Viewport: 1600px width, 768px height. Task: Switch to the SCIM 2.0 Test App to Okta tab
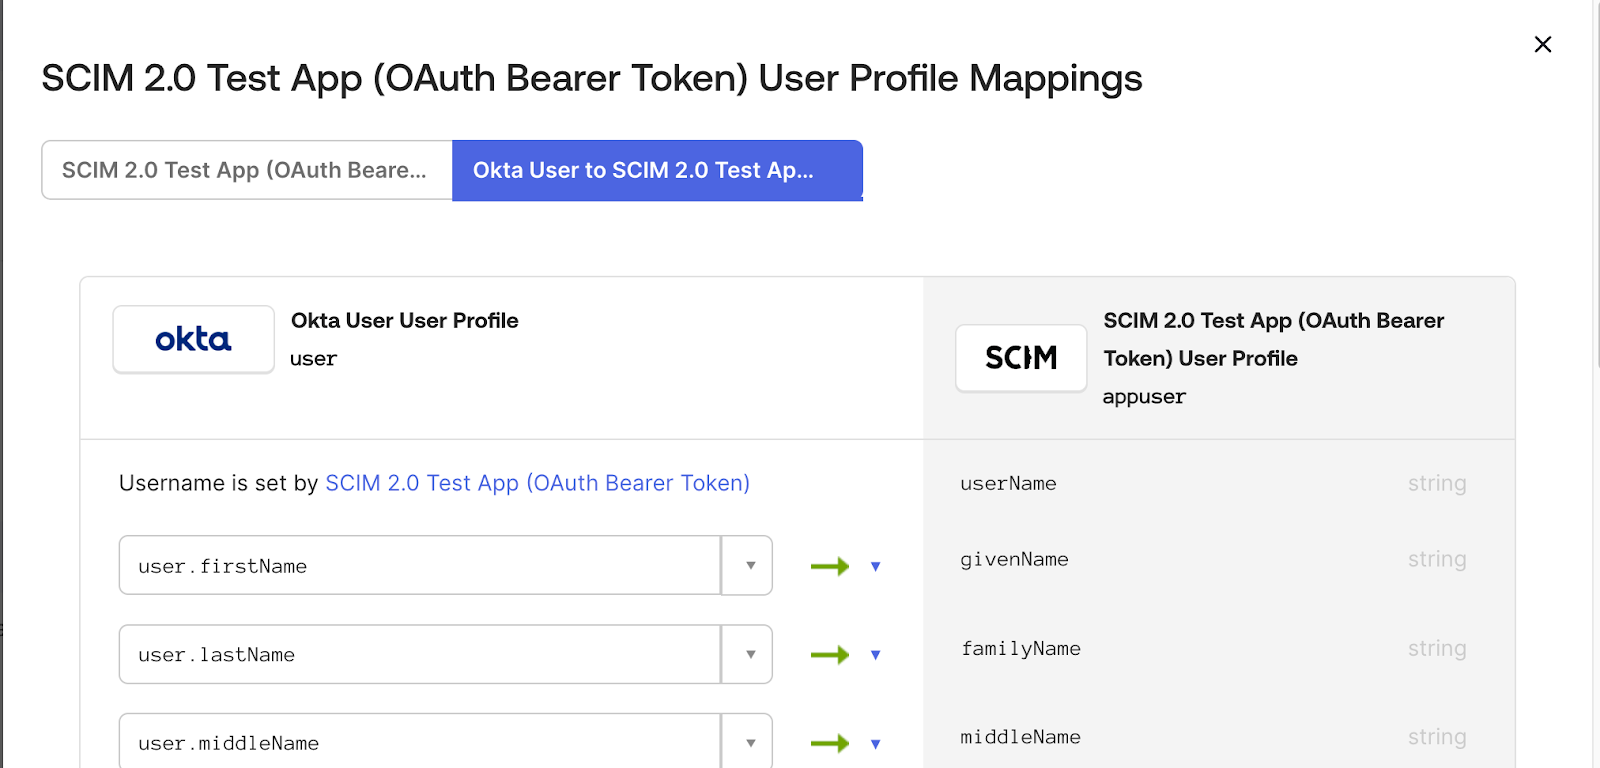tap(246, 170)
